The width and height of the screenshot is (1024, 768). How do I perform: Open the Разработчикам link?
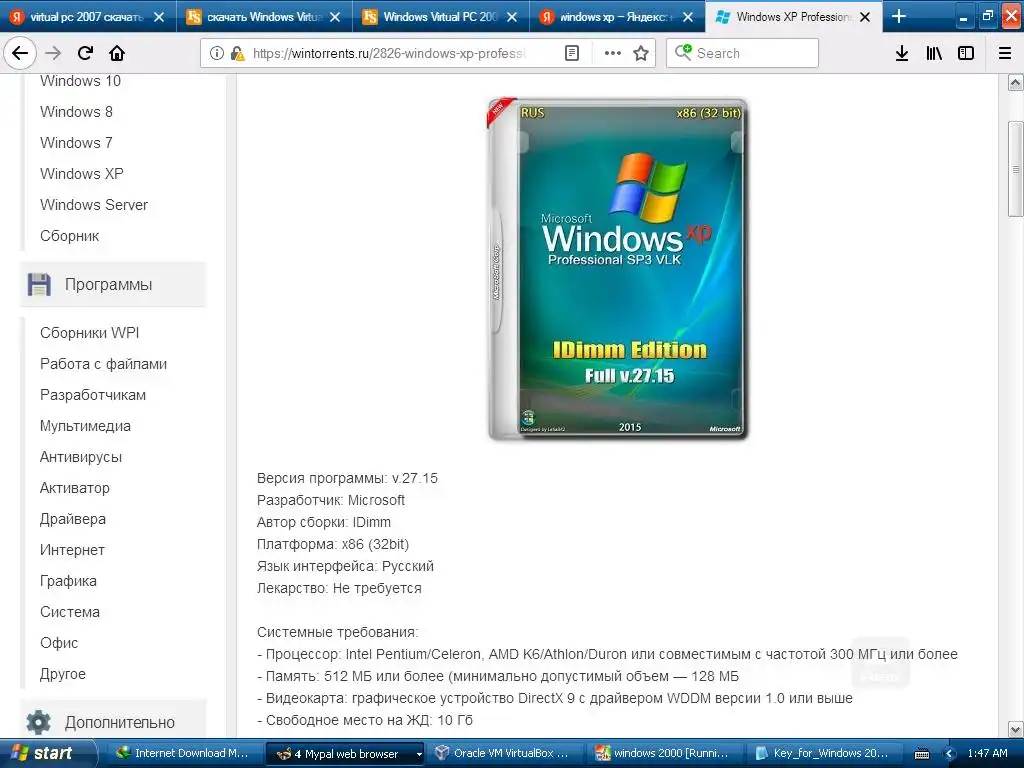93,395
